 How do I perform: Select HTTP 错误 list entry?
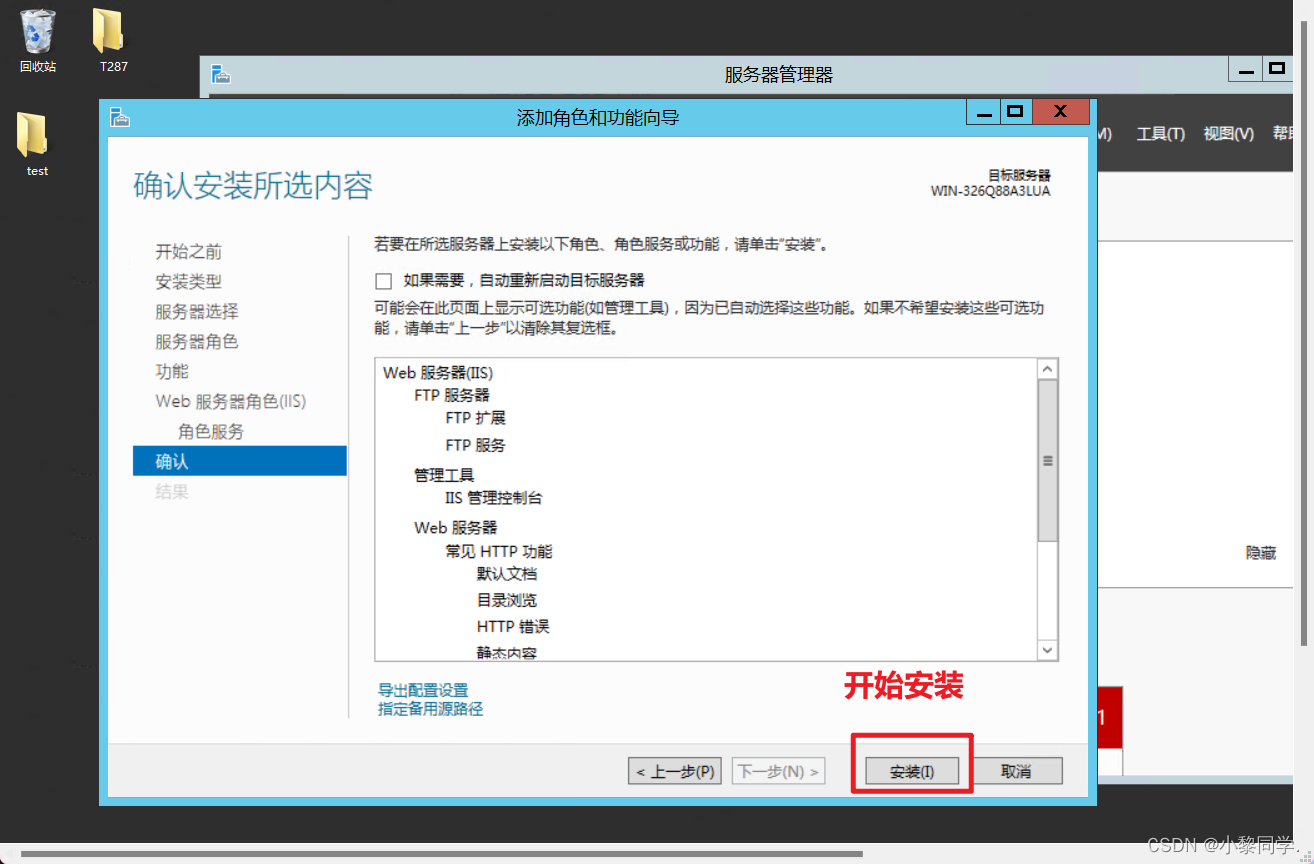[513, 627]
